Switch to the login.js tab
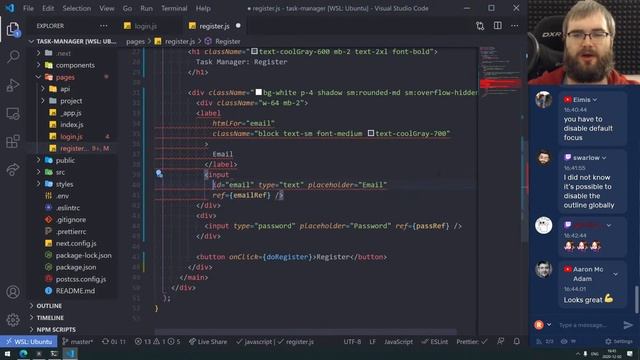 [146, 26]
